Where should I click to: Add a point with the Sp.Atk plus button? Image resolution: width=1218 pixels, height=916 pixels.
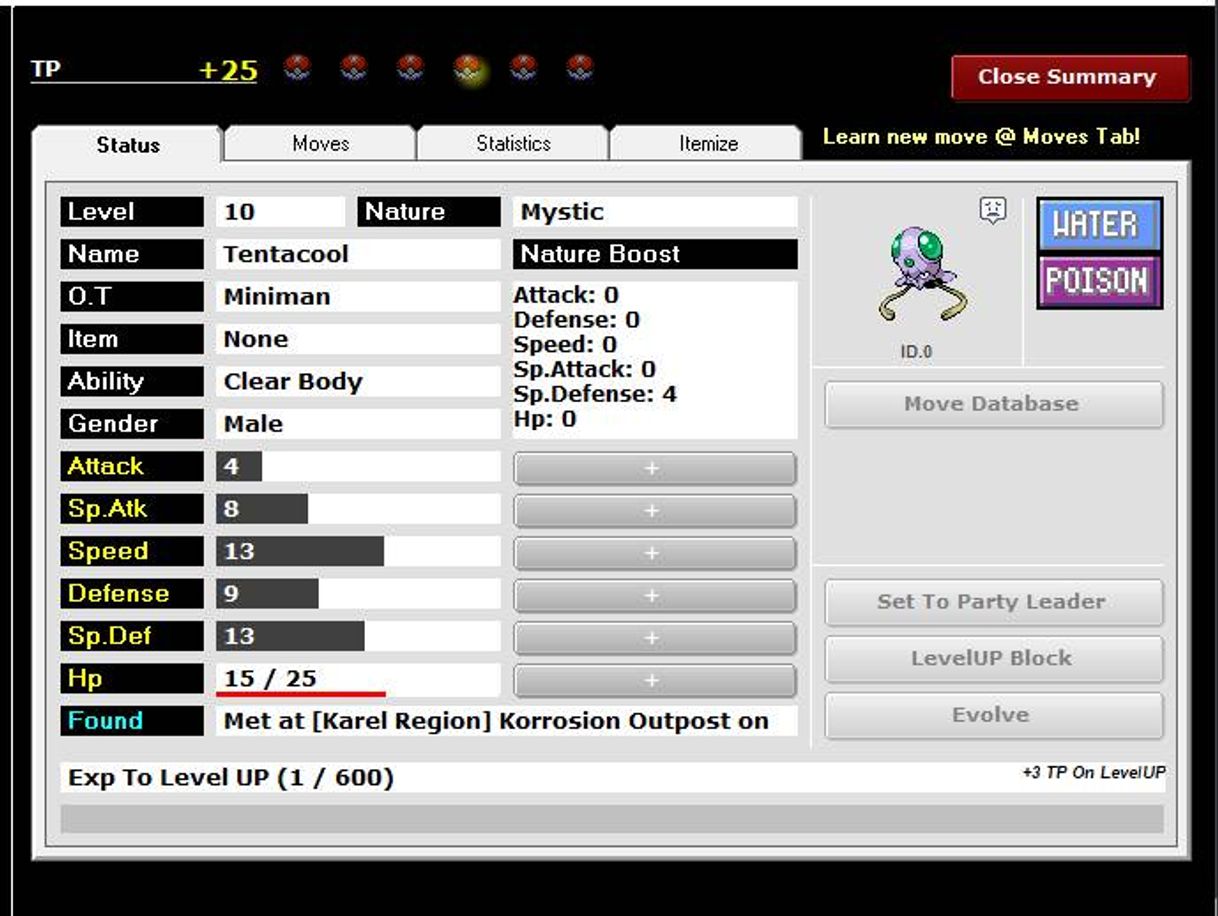655,511
